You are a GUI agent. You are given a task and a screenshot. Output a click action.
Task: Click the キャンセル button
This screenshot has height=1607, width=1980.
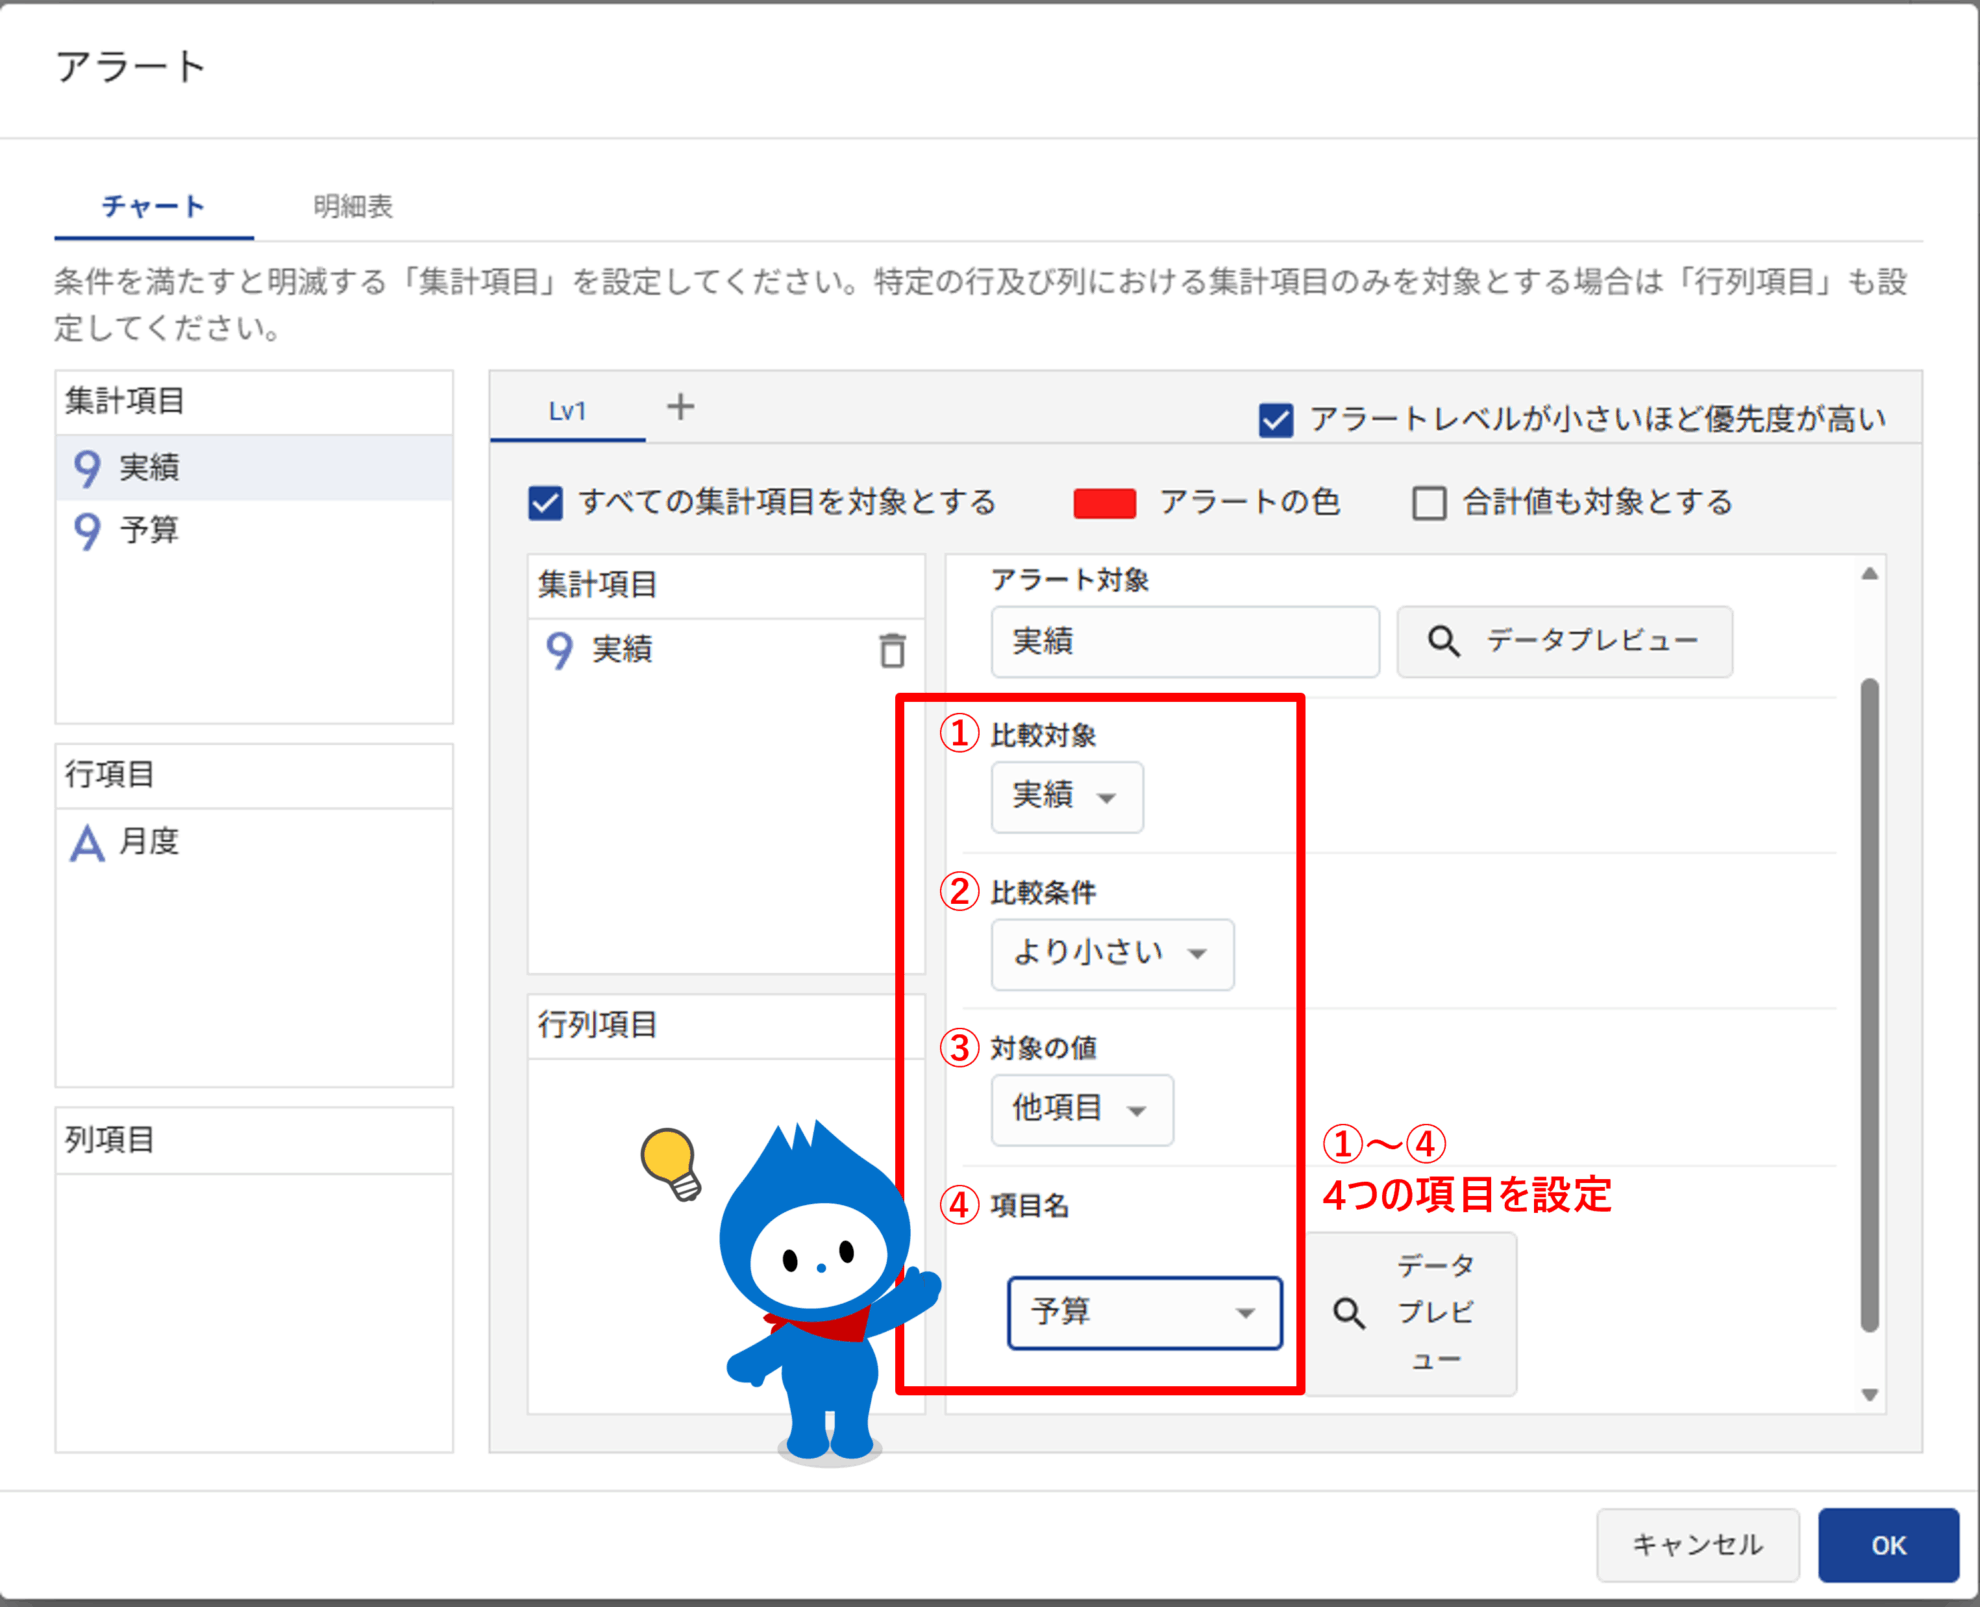[x=1697, y=1545]
